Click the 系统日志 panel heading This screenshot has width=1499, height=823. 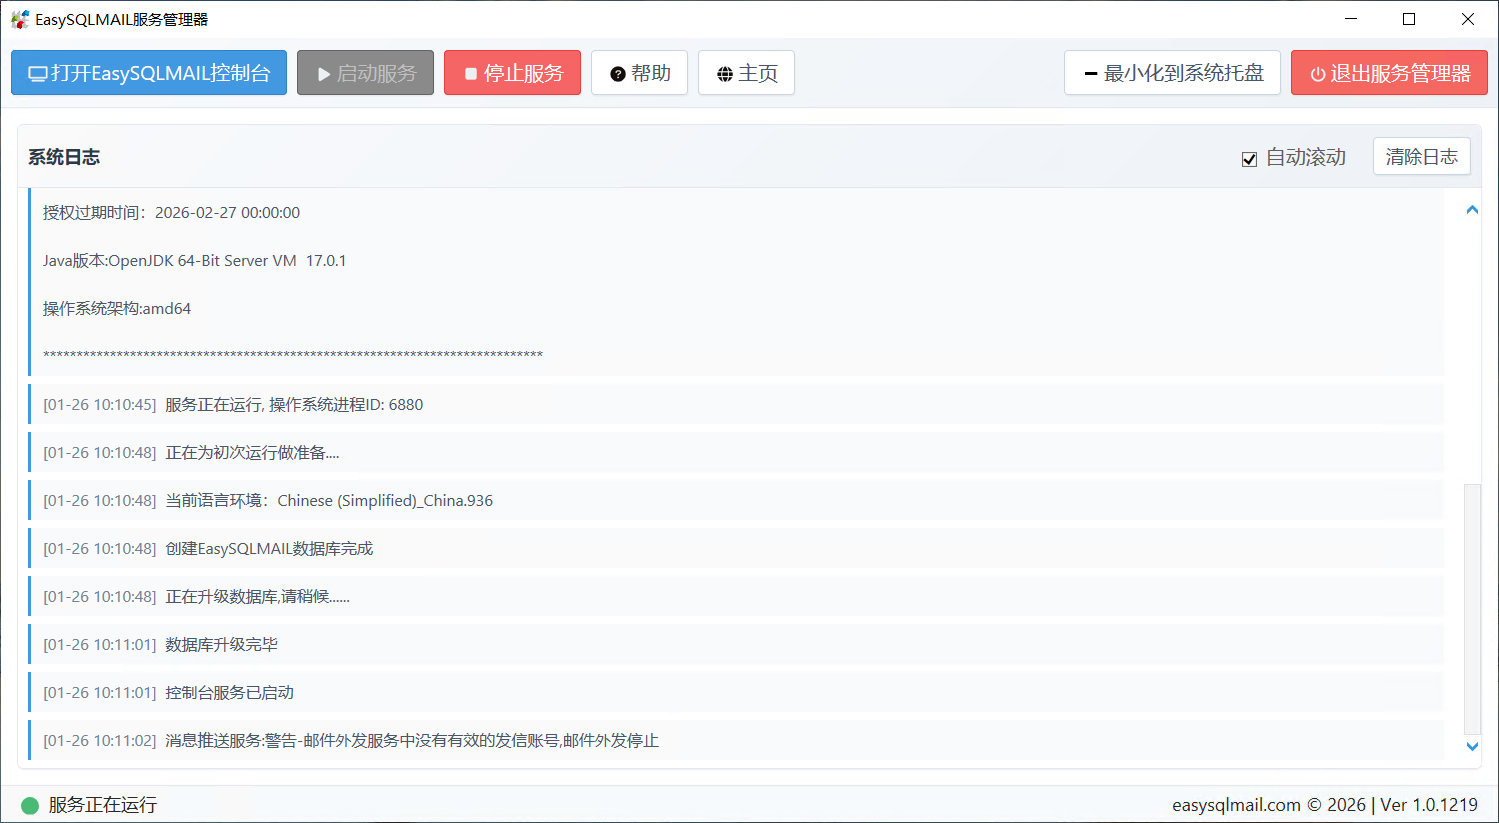(x=64, y=157)
